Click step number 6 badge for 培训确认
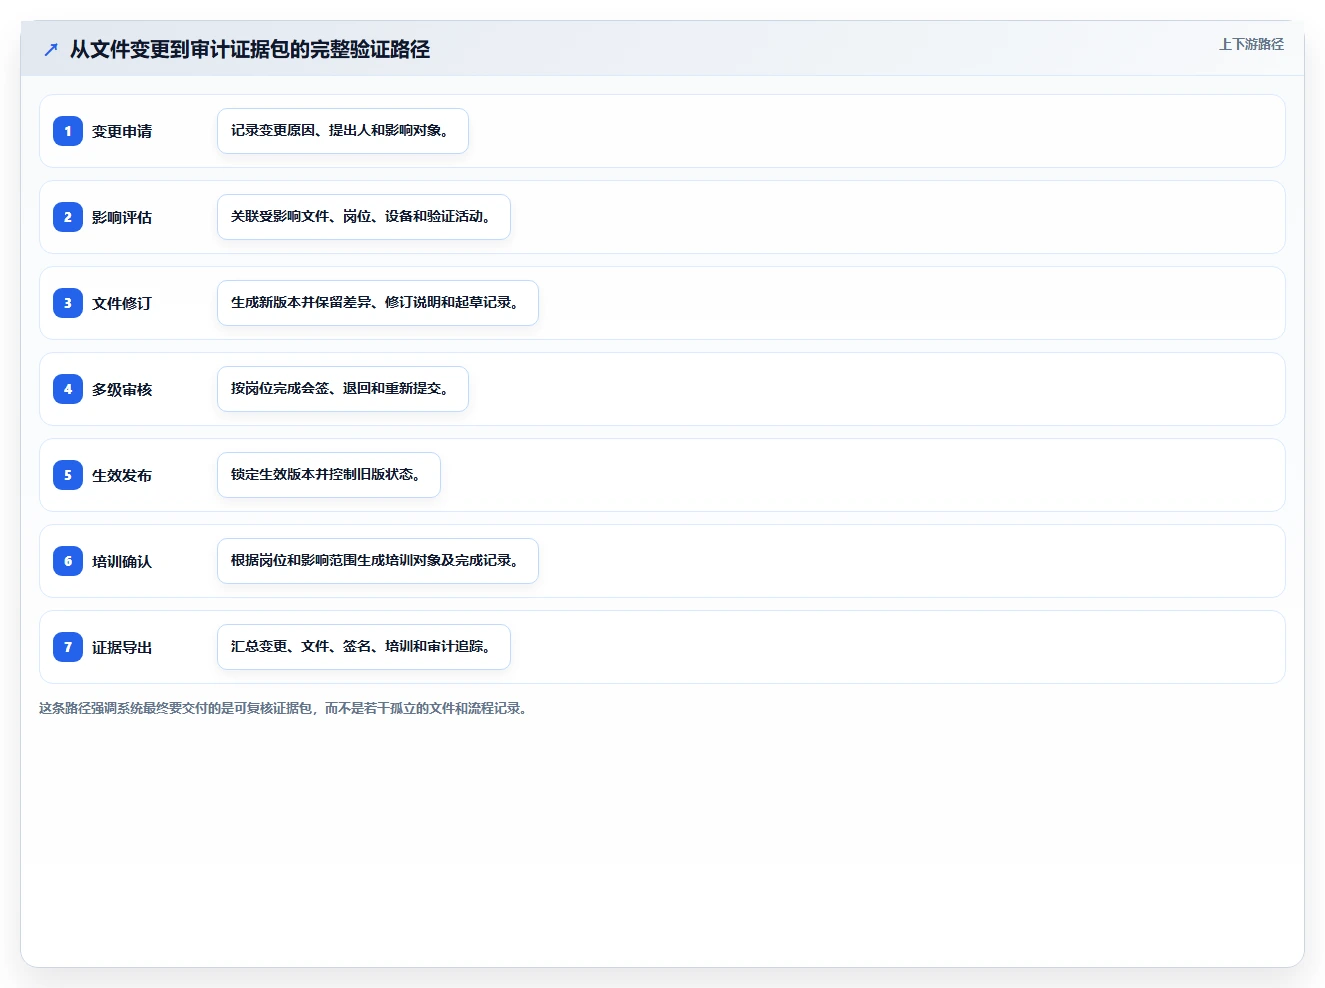 pyautogui.click(x=68, y=561)
